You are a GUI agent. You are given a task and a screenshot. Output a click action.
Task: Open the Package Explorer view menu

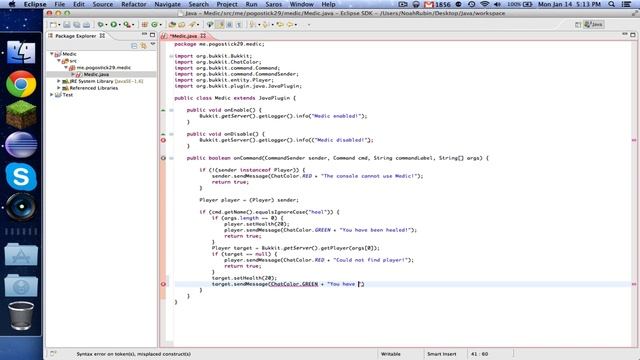153,45
